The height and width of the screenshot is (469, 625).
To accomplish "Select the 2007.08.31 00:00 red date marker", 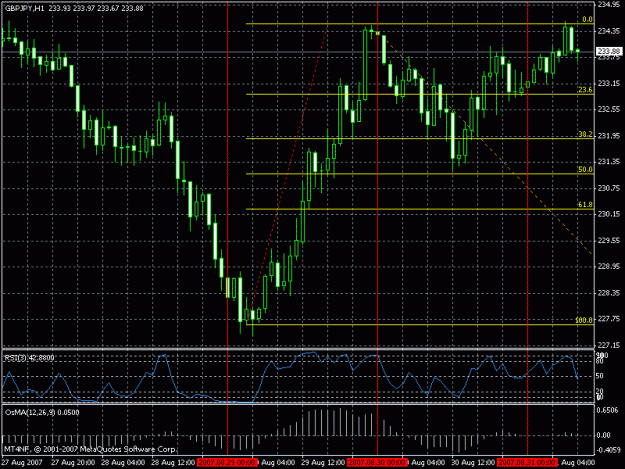I will tap(528, 463).
